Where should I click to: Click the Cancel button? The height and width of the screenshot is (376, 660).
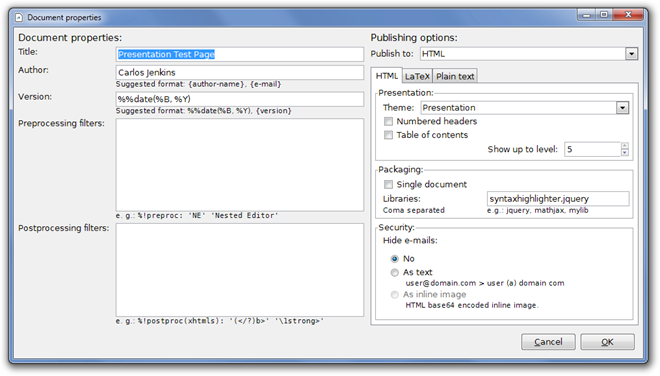(548, 342)
